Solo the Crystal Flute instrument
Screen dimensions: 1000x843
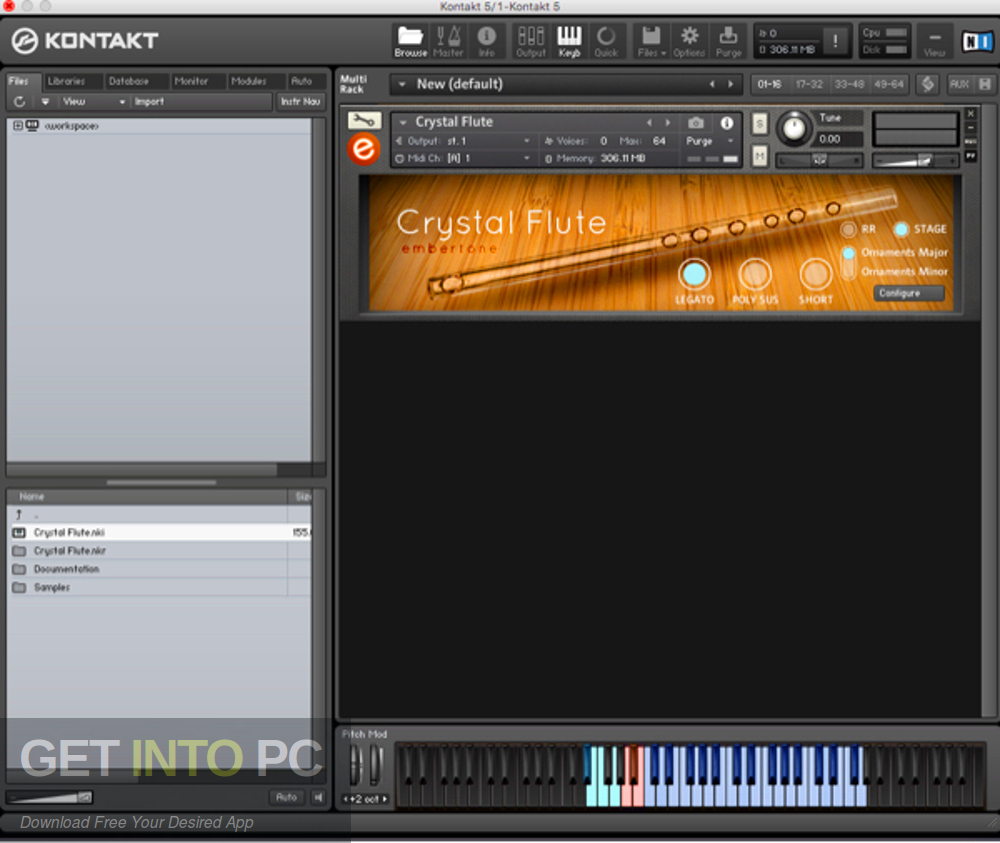pyautogui.click(x=759, y=123)
